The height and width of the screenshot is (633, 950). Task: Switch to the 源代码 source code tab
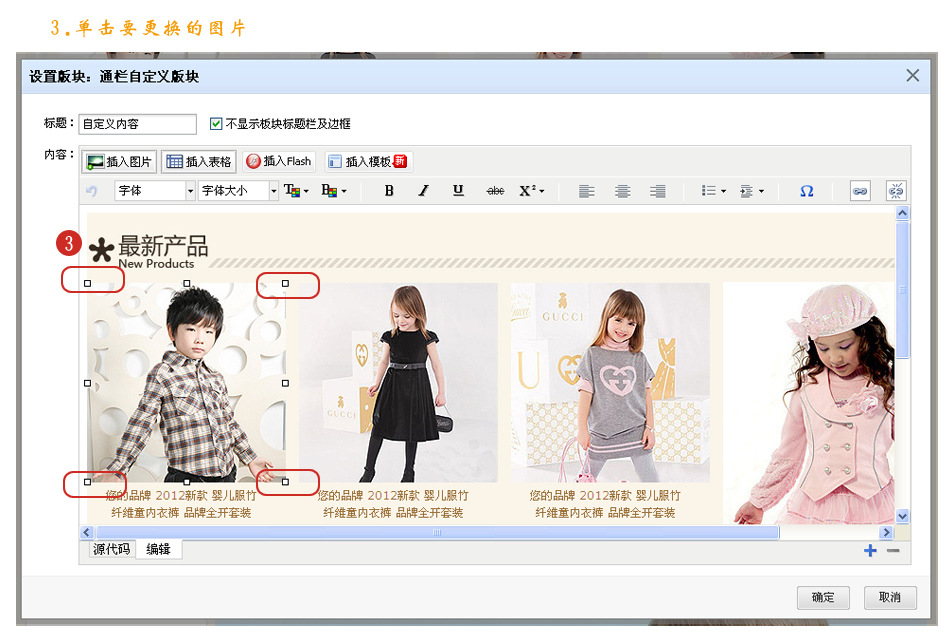tap(111, 549)
